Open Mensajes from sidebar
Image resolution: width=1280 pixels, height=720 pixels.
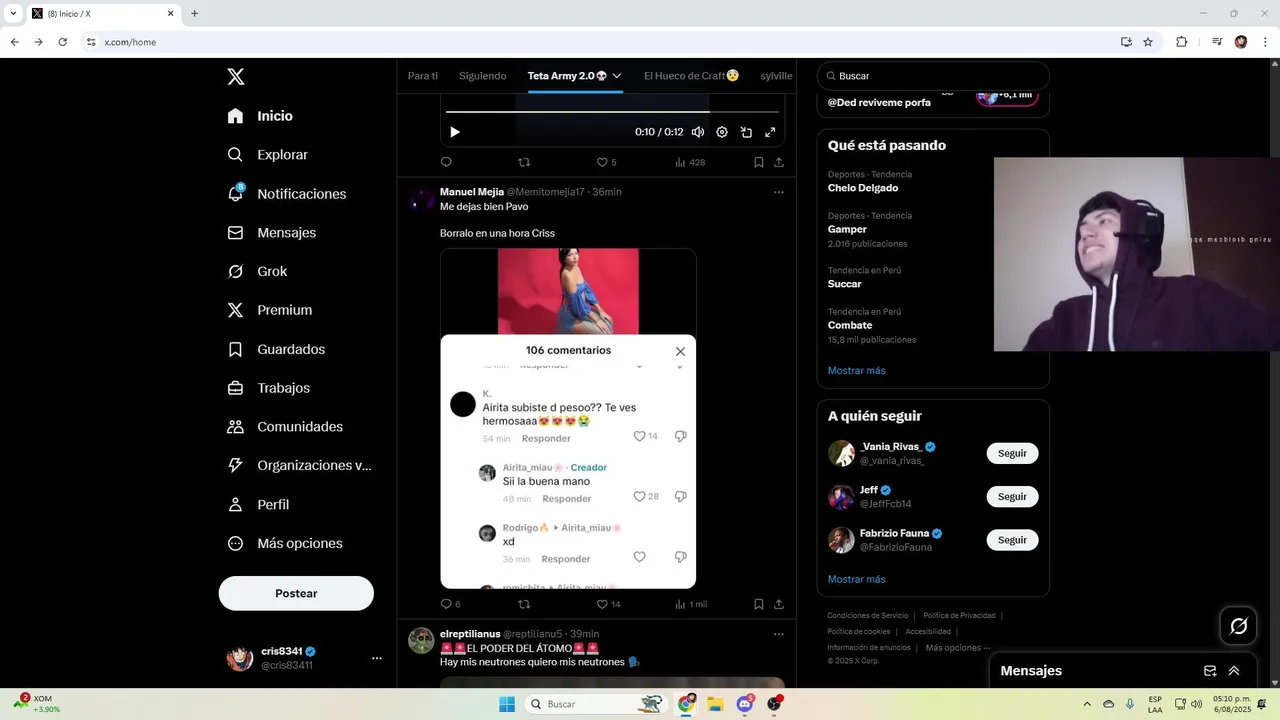pyautogui.click(x=272, y=232)
